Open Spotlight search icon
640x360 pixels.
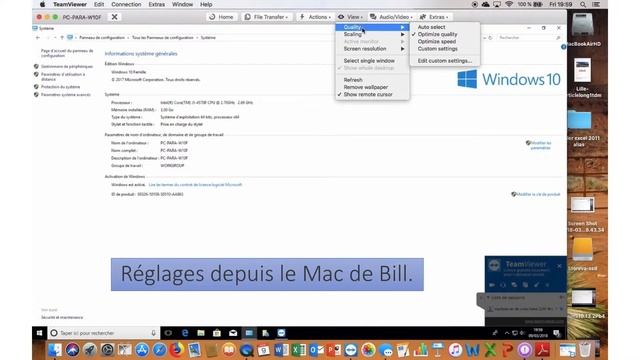click(583, 4)
